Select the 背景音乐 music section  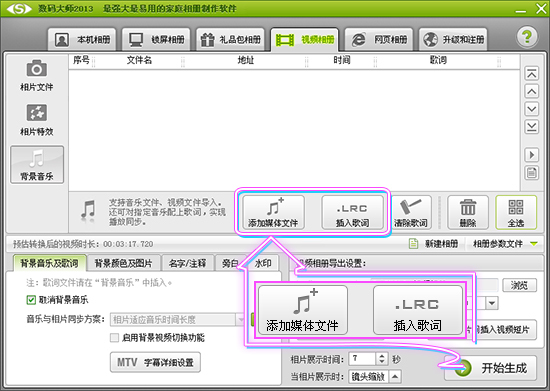[37, 165]
